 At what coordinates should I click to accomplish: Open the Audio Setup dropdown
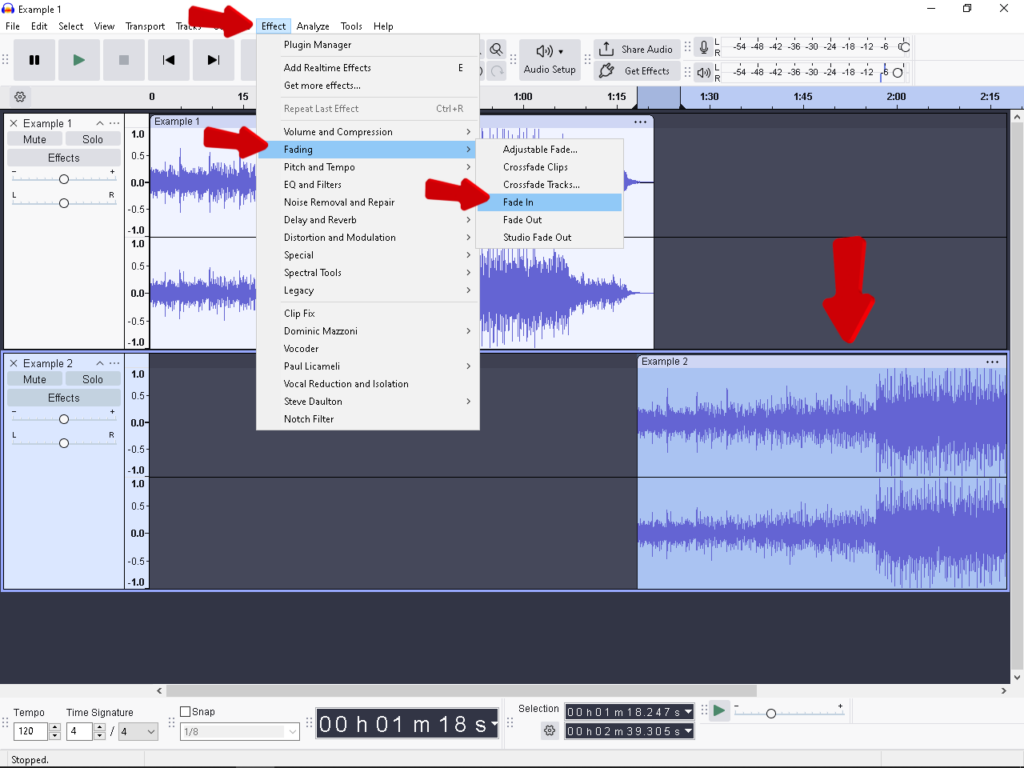tap(549, 59)
